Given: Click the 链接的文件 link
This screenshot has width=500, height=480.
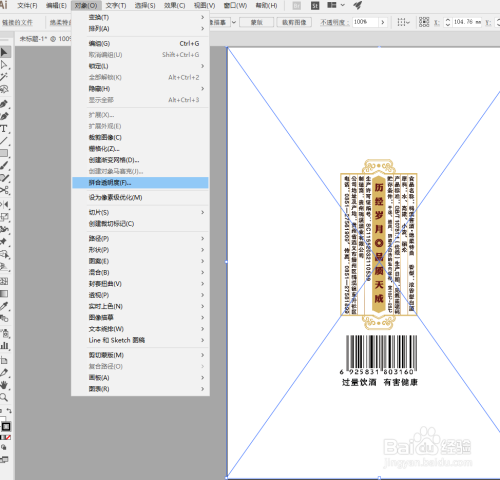Looking at the screenshot, I should point(17,22).
